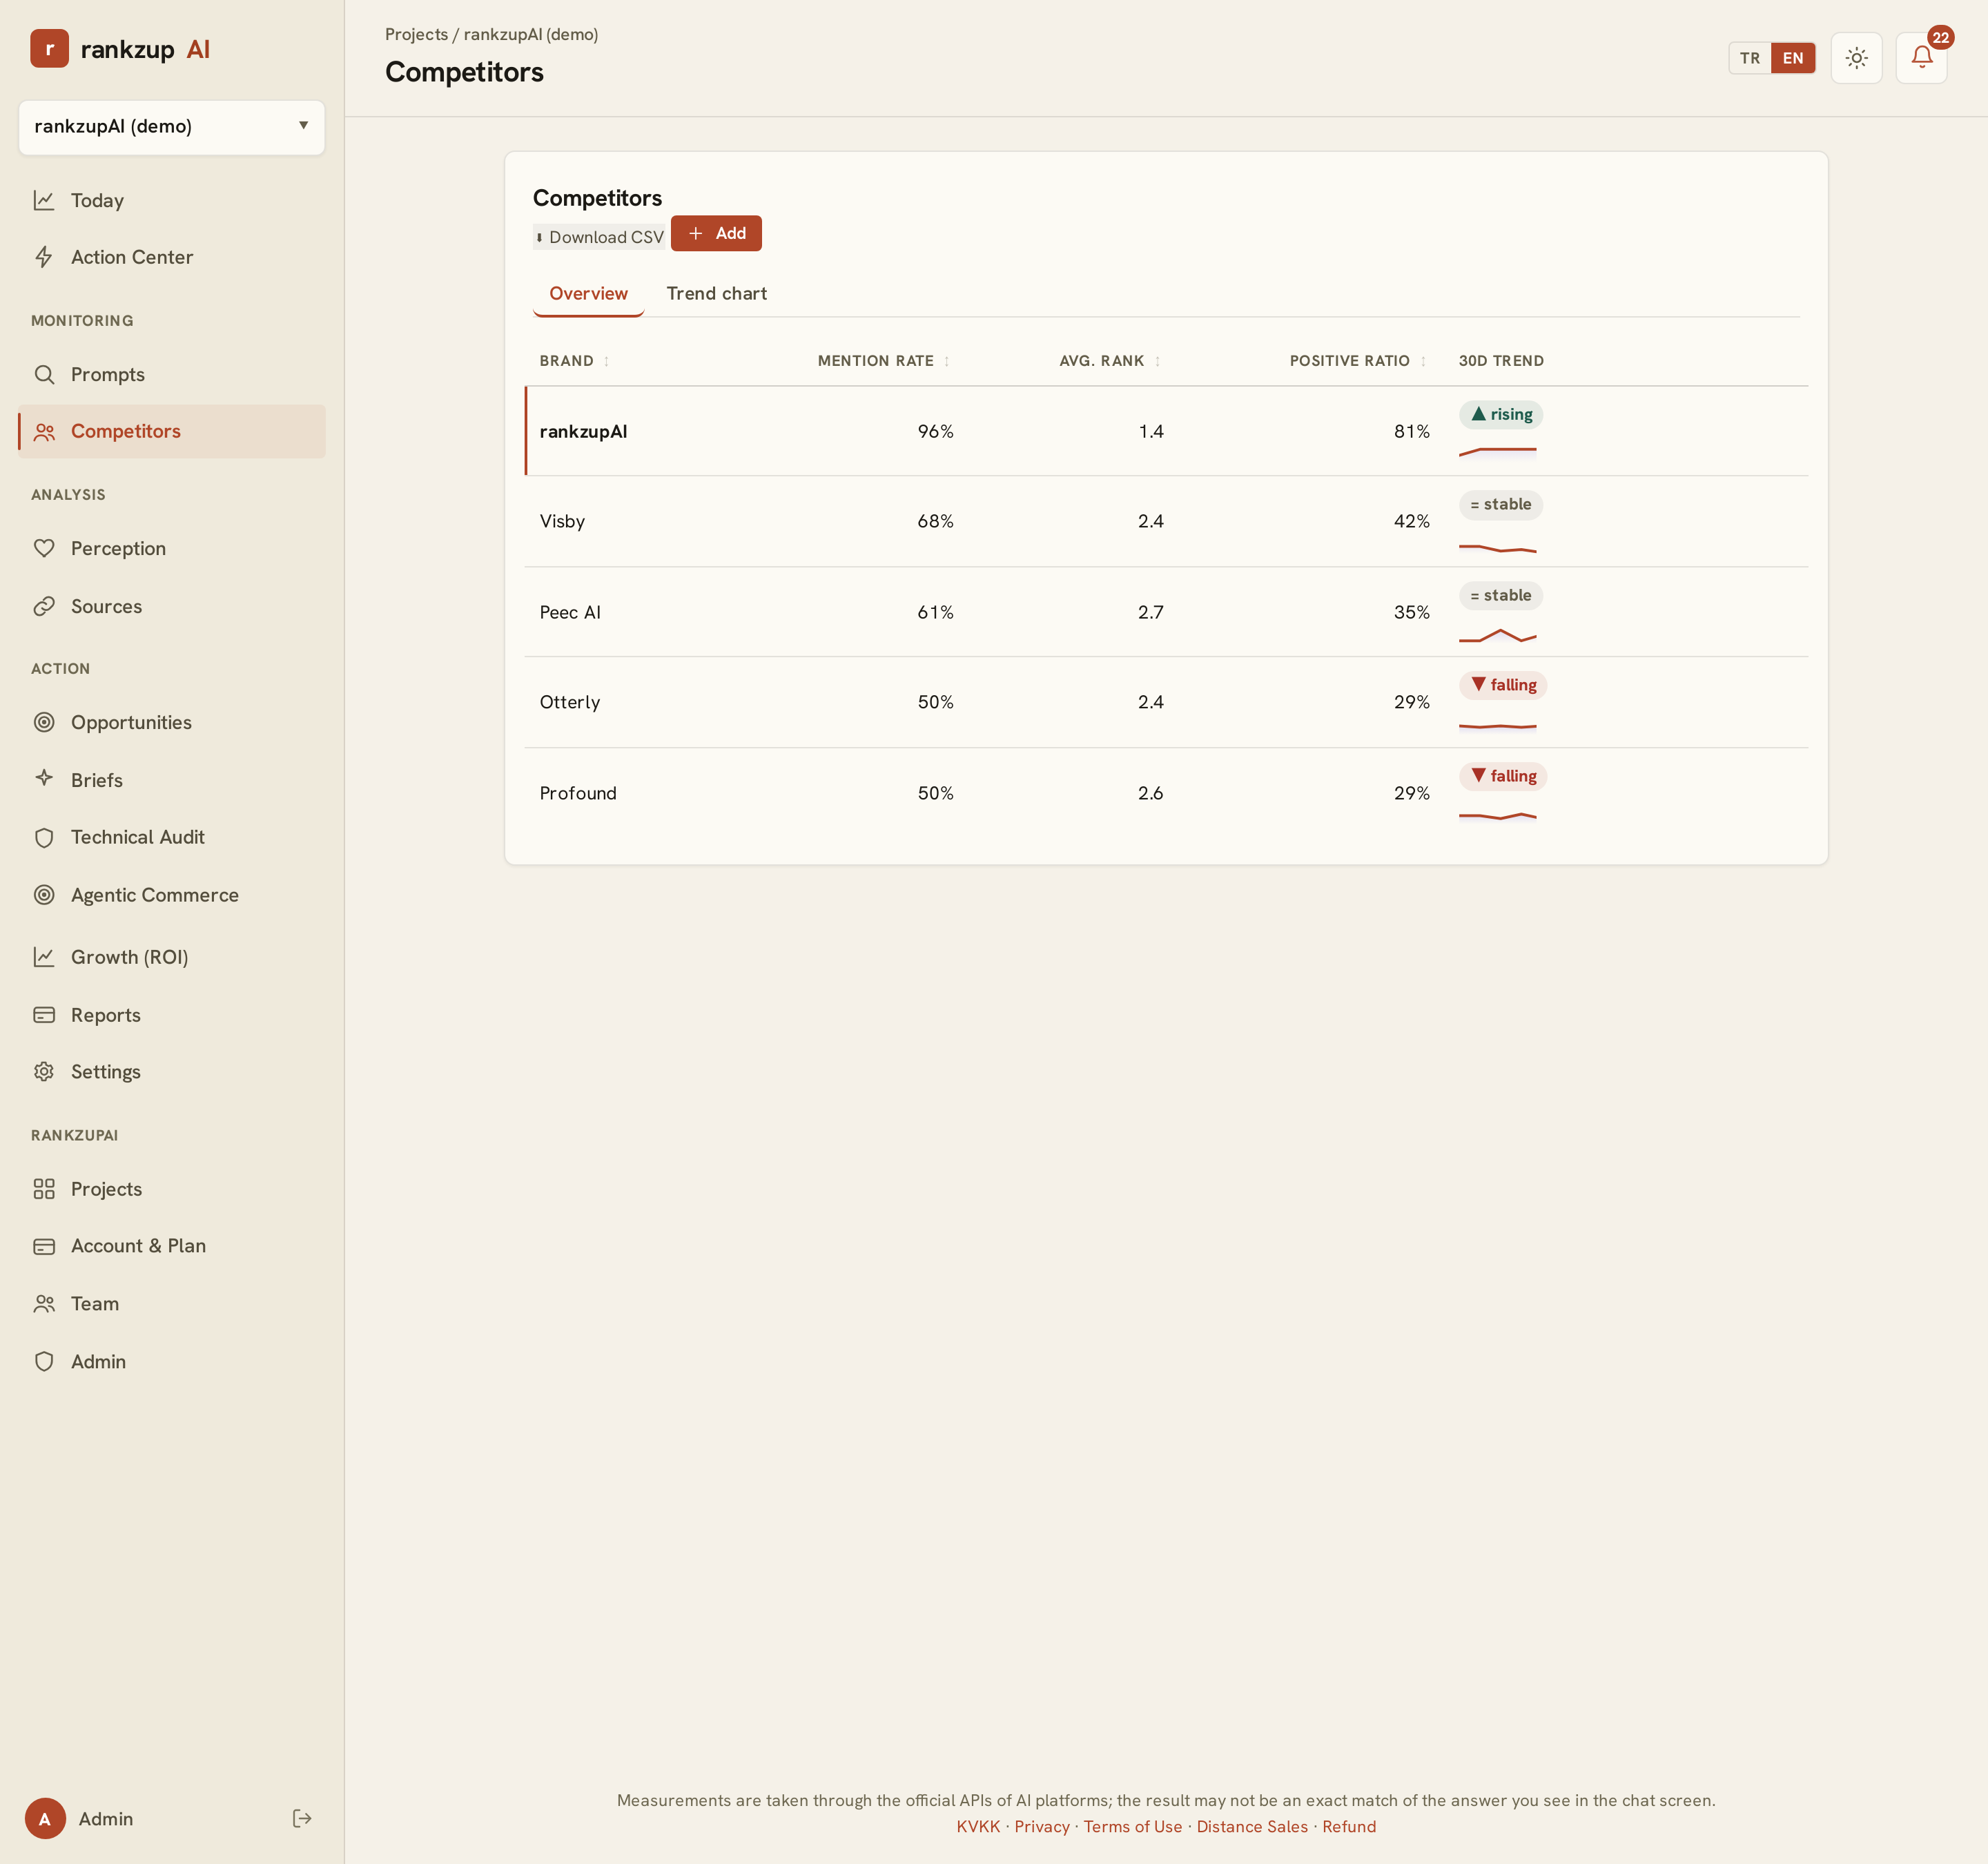Screen dimensions: 1988x1864
Task: Click the Sources link icon
Action: (x=44, y=606)
